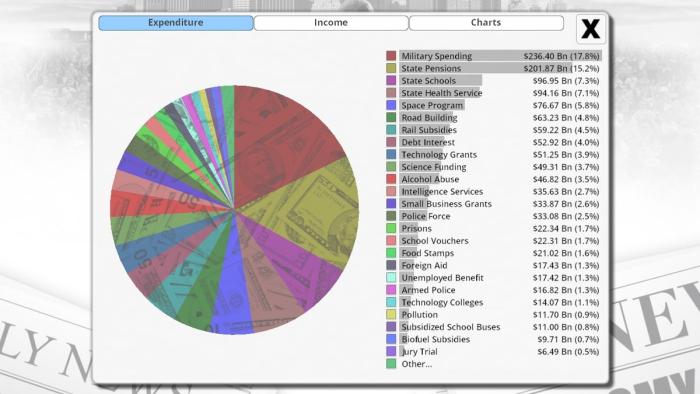Select the Pollution label

(420, 315)
